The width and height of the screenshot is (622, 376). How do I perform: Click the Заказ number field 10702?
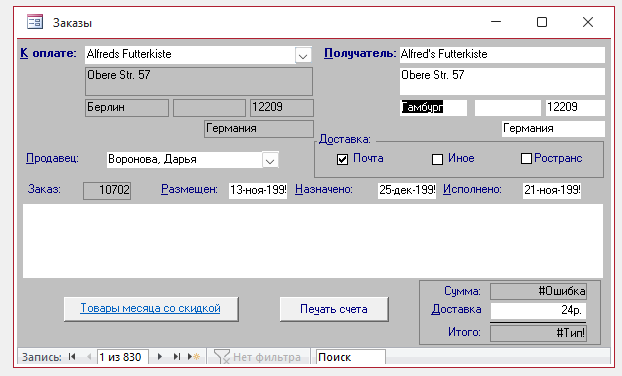click(107, 190)
